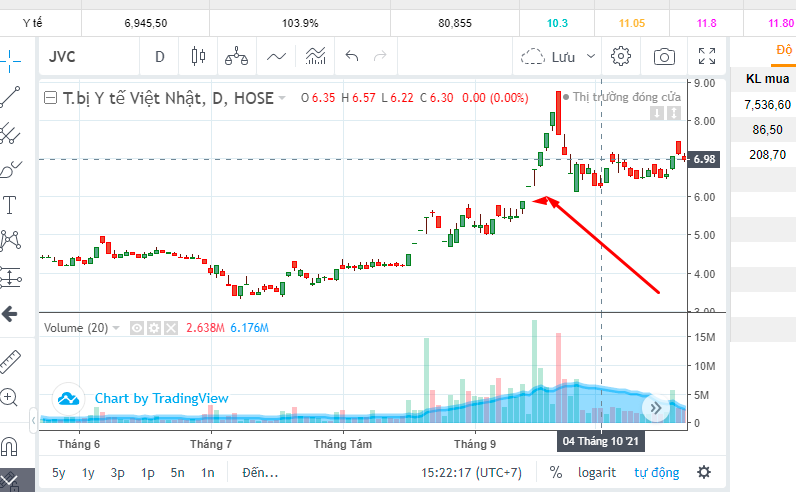Viewport: 796px width, 496px height.
Task: Toggle logarit scale mode
Action: (x=596, y=473)
